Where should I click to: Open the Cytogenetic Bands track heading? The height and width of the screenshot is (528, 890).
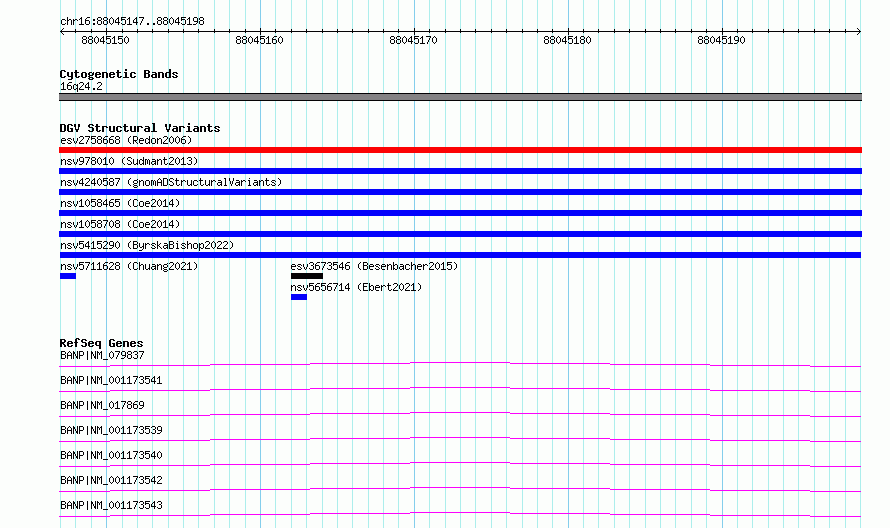[x=119, y=74]
